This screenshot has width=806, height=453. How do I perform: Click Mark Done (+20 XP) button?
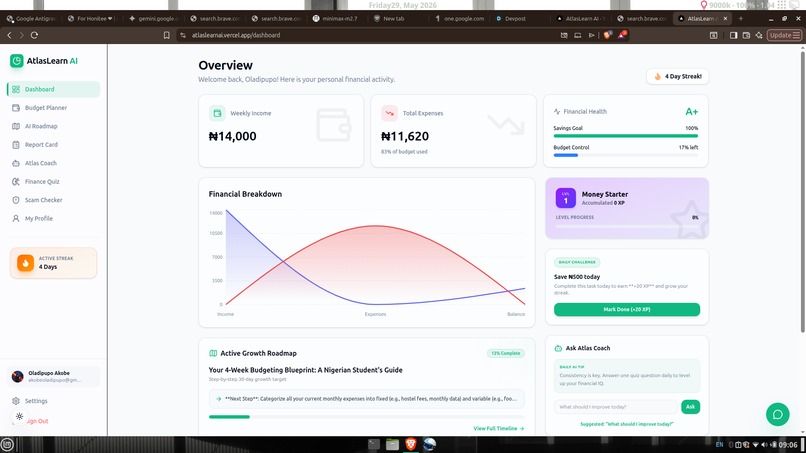point(627,310)
